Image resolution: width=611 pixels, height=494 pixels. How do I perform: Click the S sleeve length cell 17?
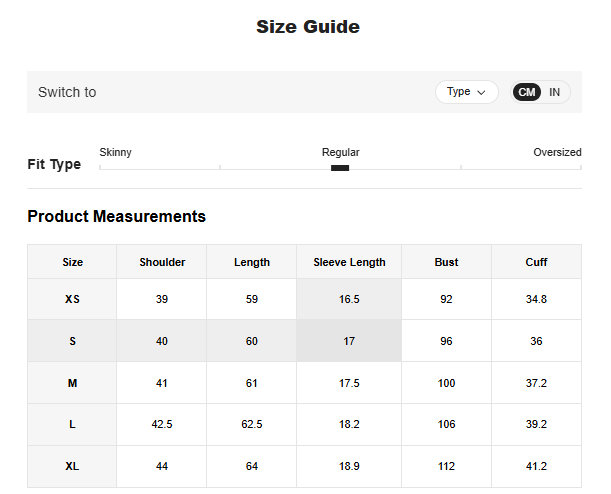349,341
